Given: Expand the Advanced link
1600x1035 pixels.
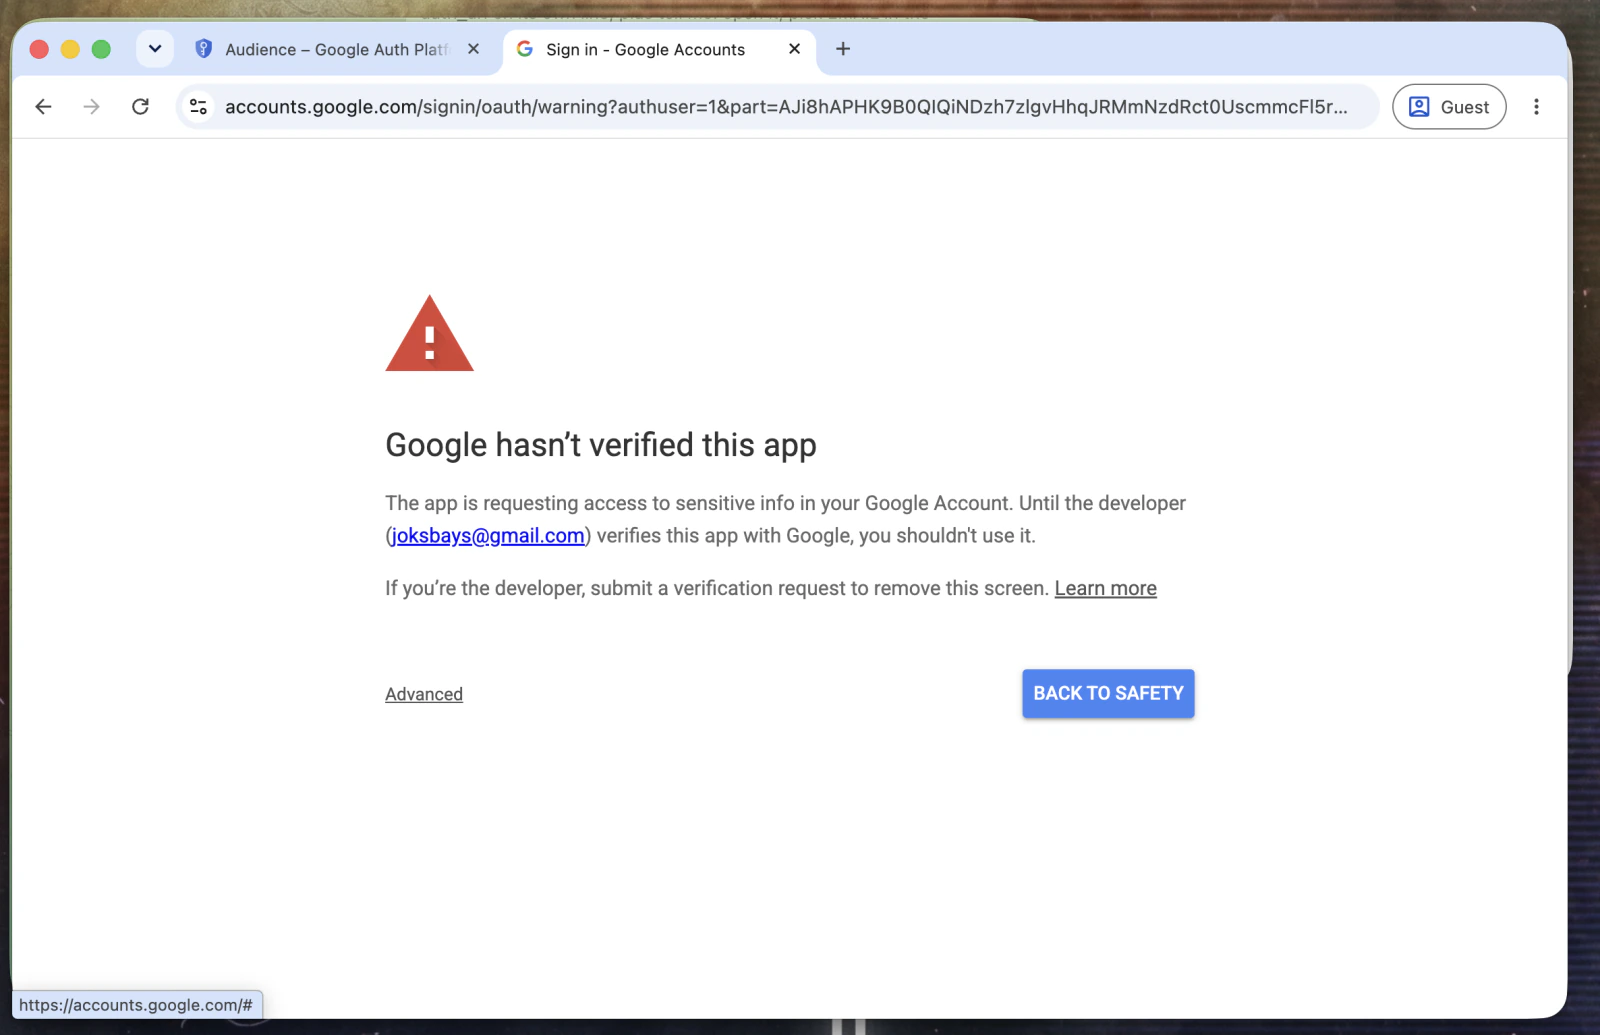Looking at the screenshot, I should click(424, 694).
